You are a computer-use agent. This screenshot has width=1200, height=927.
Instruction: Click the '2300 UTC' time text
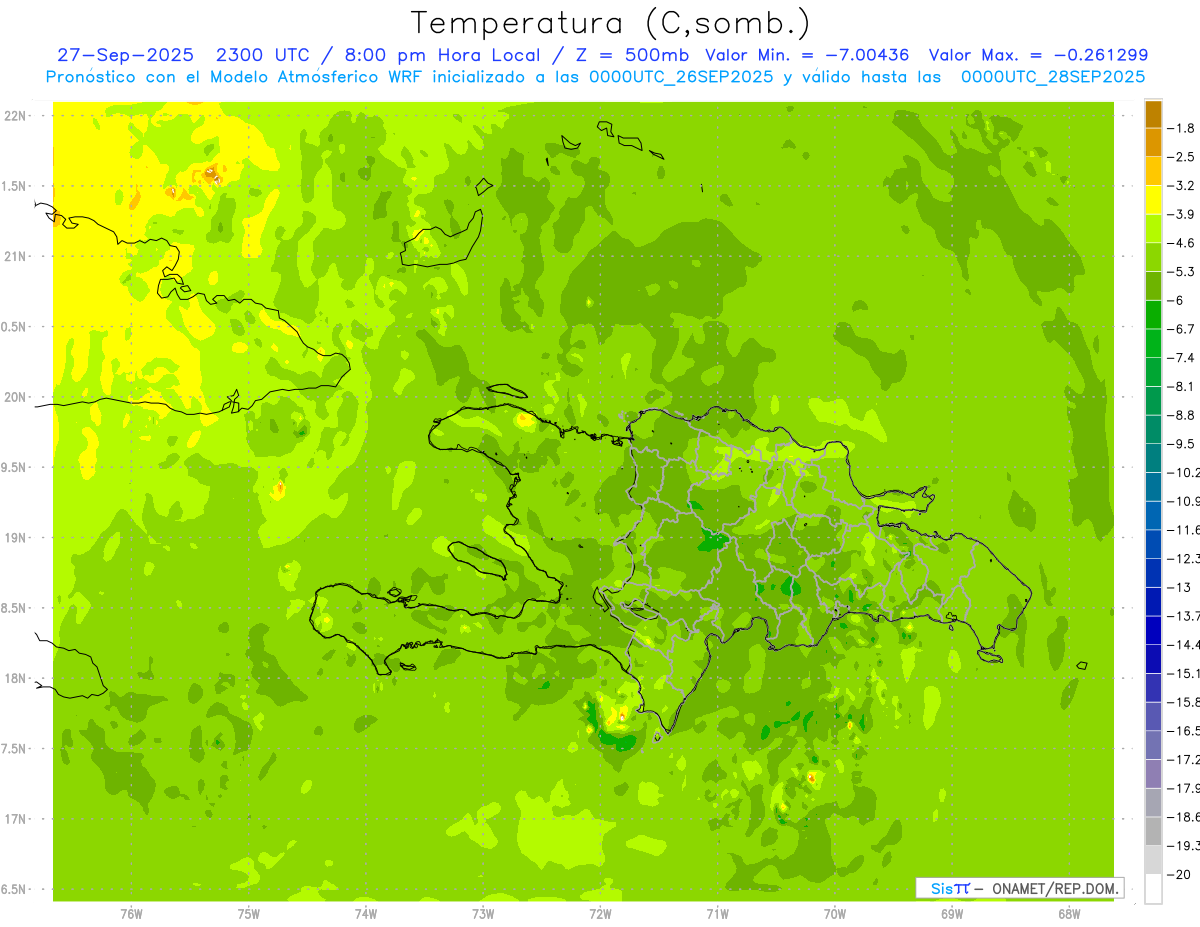[265, 55]
